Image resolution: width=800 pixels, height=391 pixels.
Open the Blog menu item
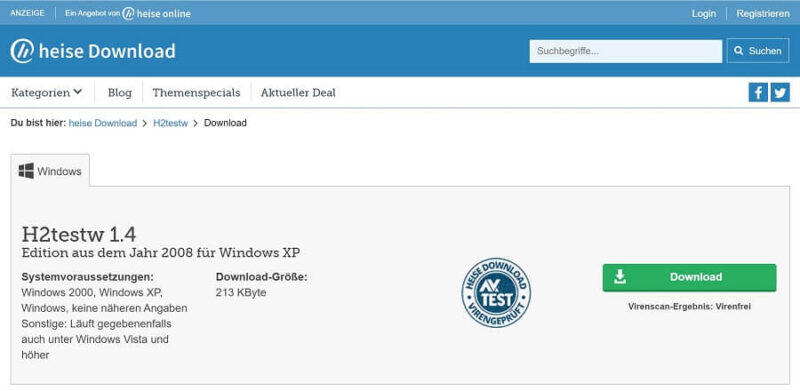(120, 93)
